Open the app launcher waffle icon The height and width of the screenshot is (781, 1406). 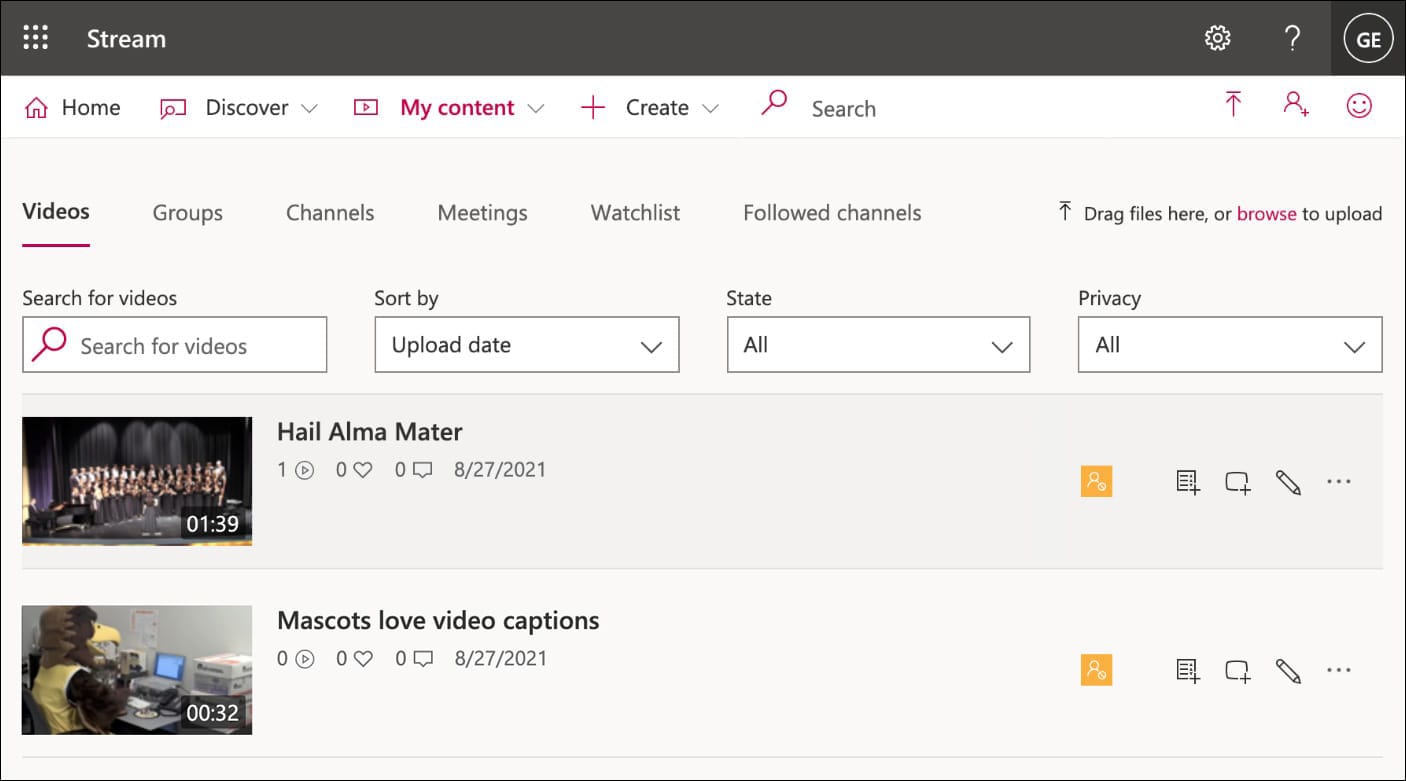36,38
